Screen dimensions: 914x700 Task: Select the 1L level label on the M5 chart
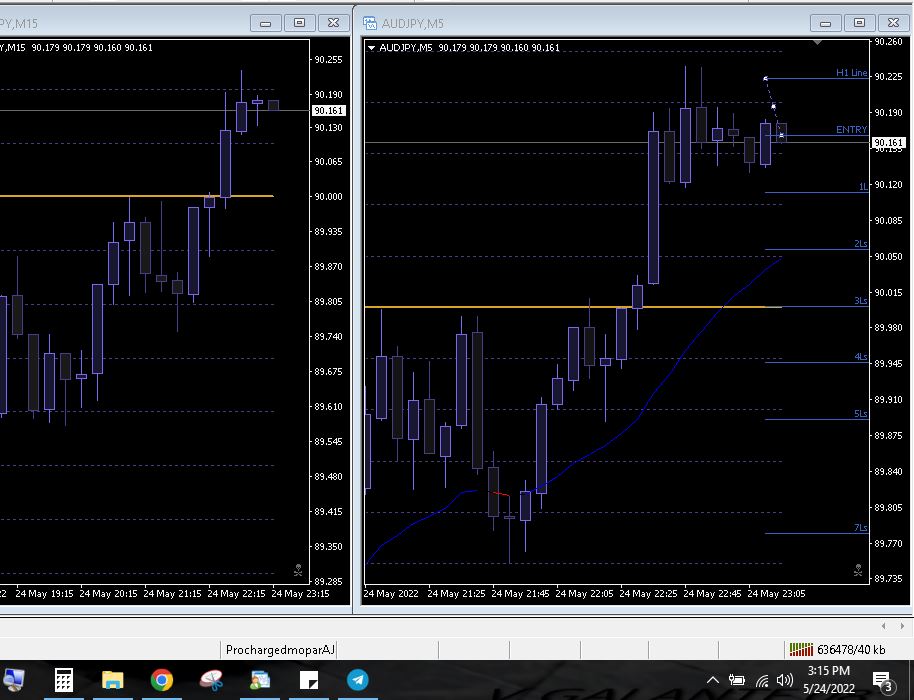[863, 187]
